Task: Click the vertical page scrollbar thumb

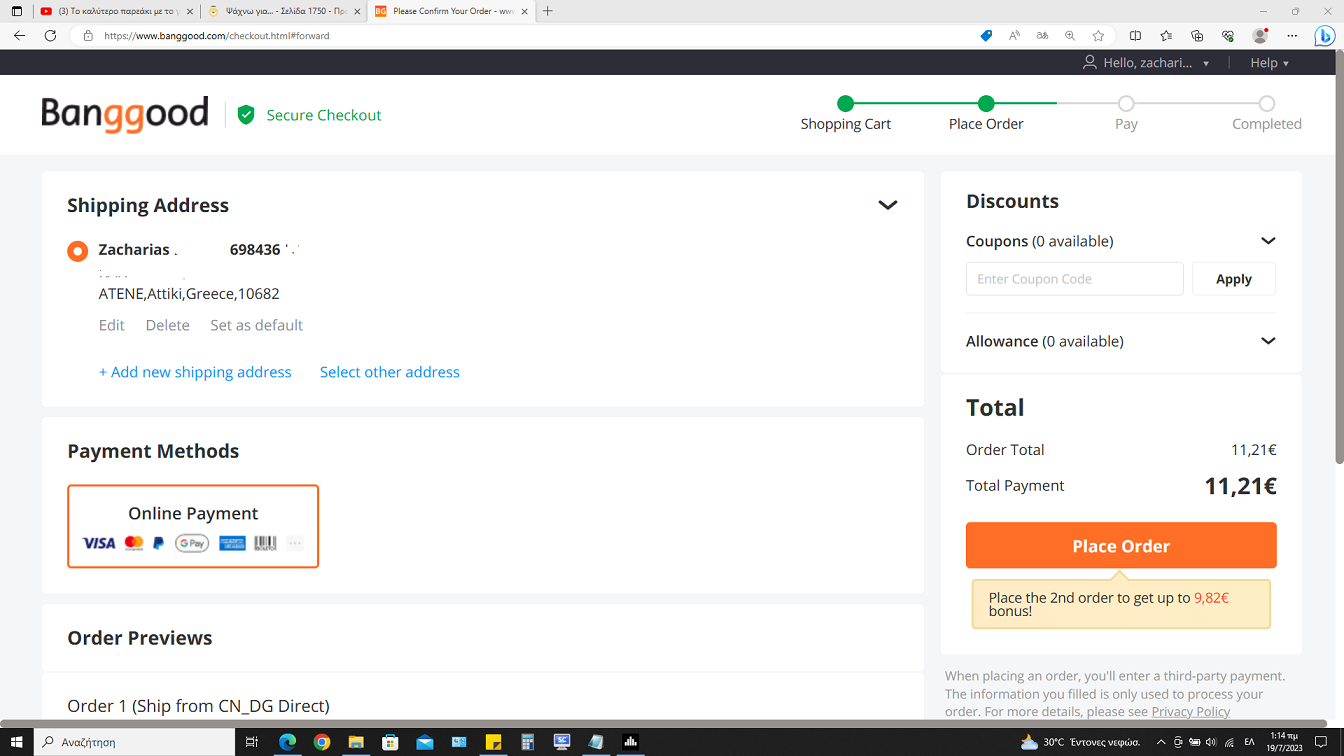Action: [x=1339, y=257]
